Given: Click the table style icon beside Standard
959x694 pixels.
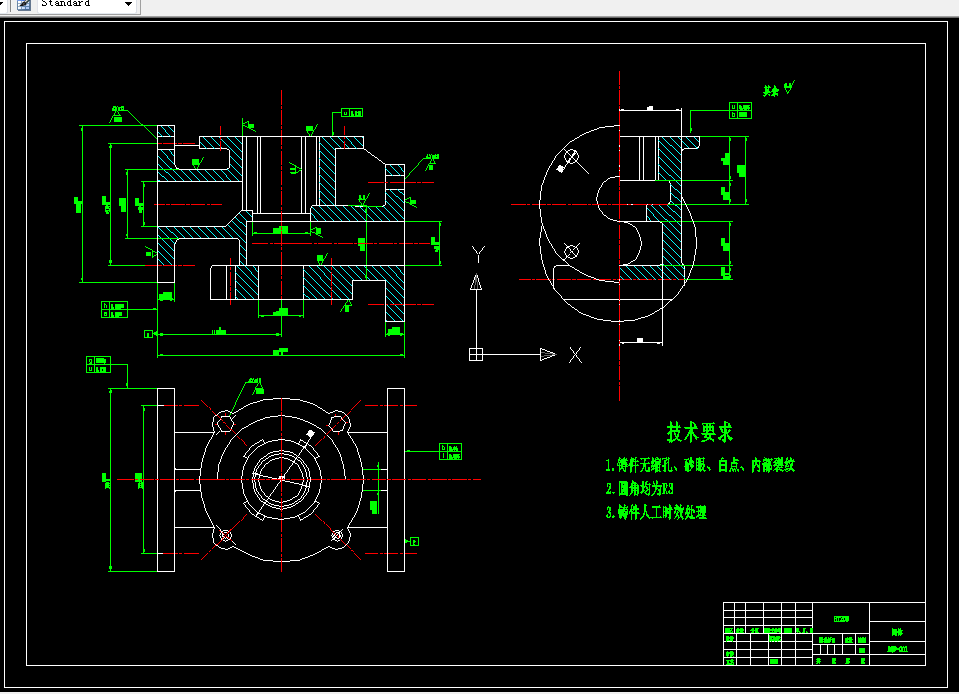Looking at the screenshot, I should (x=24, y=5).
